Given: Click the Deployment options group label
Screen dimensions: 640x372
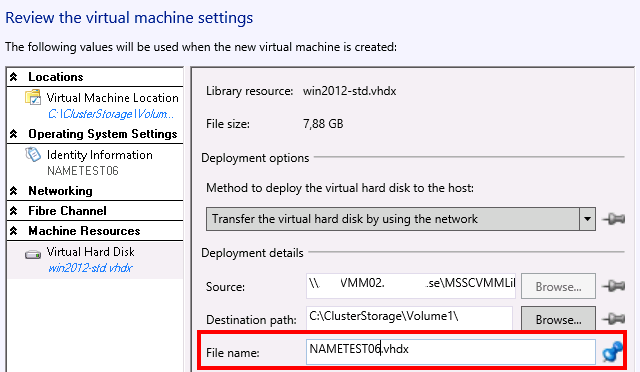Looking at the screenshot, I should click(255, 158).
